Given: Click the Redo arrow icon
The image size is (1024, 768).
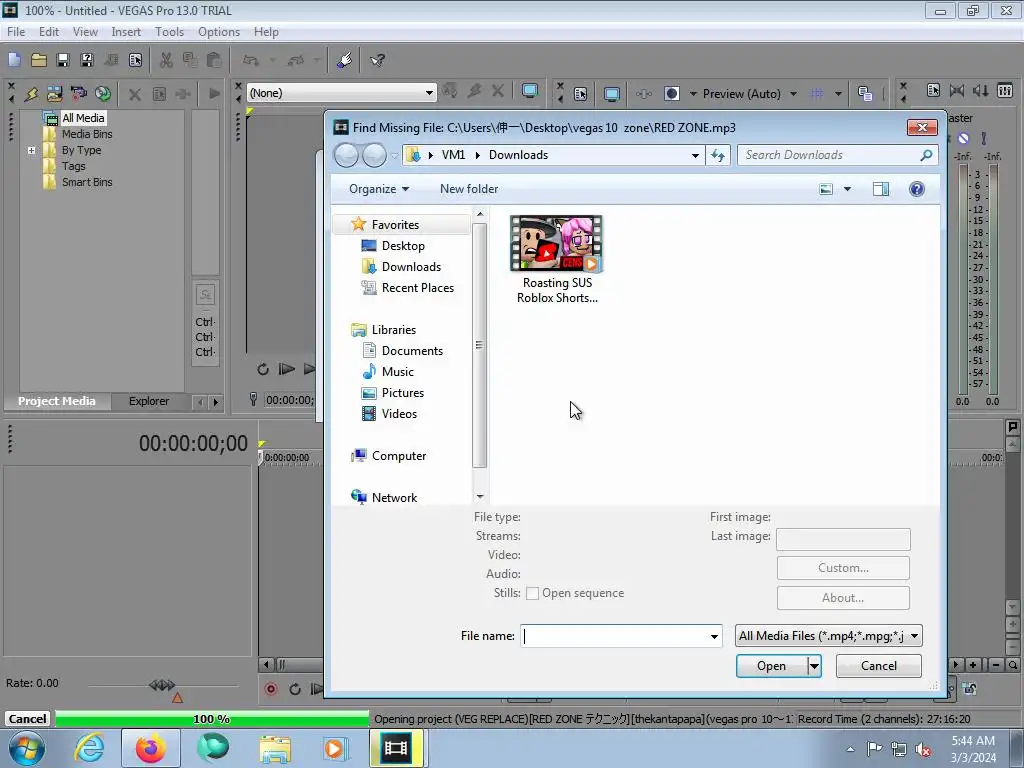Looking at the screenshot, I should coord(296,60).
